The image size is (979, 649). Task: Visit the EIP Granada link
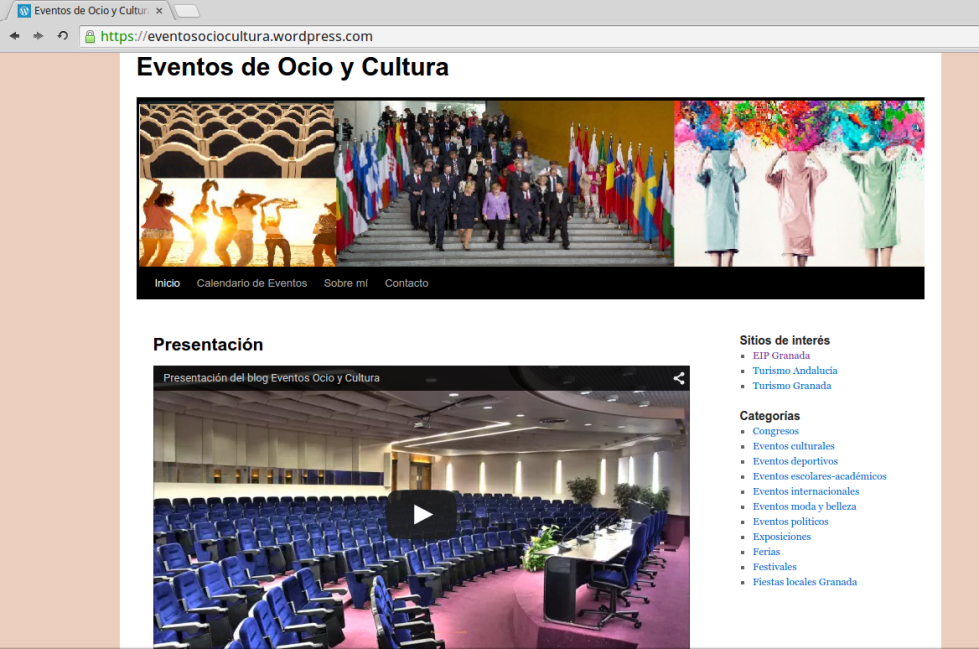[x=781, y=355]
